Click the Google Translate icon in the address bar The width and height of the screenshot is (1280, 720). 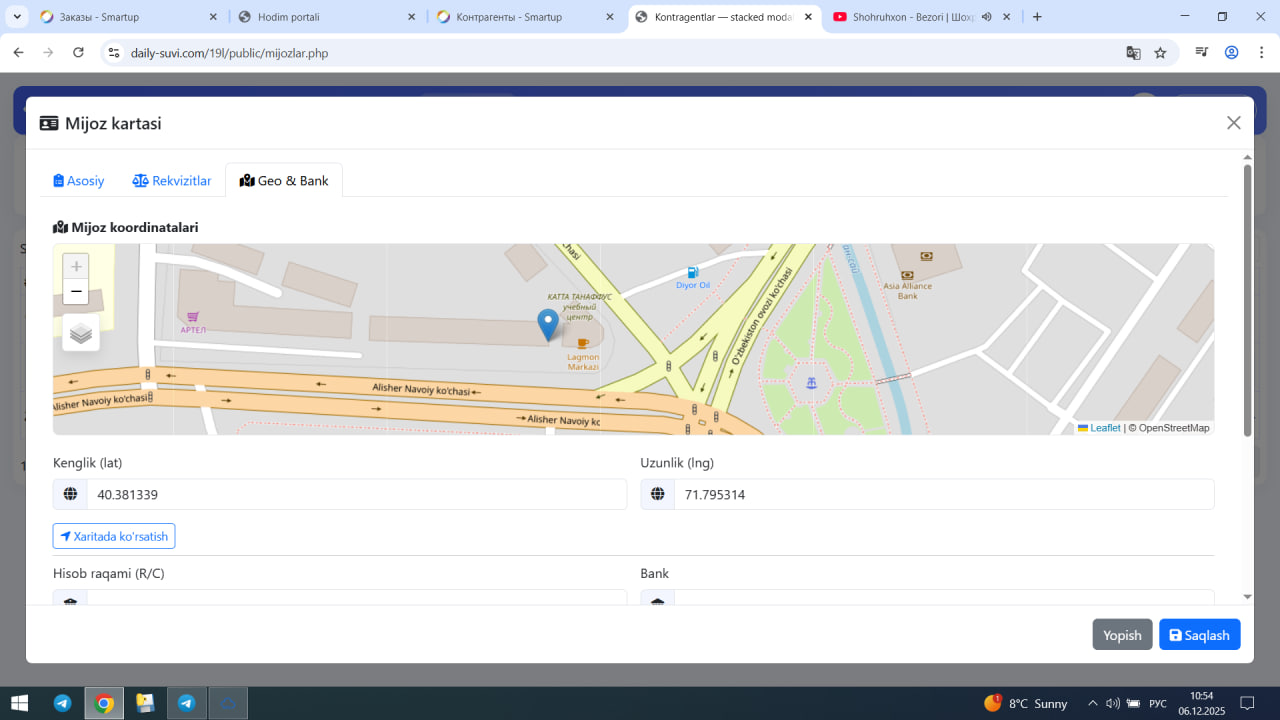tap(1133, 53)
